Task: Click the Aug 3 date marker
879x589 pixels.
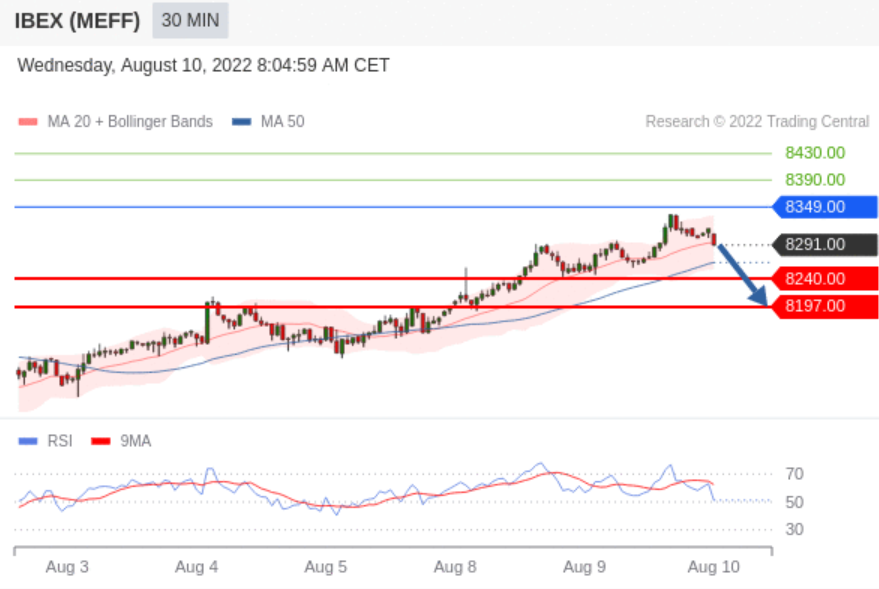Action: point(67,567)
